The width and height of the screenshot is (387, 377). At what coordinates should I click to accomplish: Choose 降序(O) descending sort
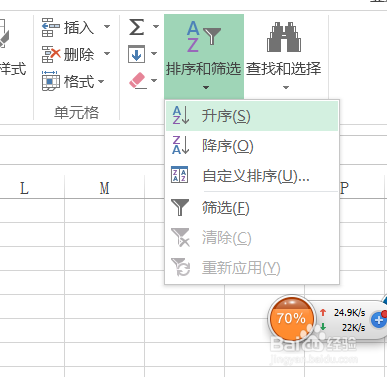point(252,146)
